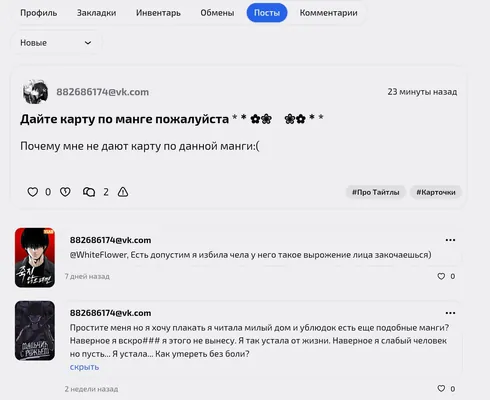This screenshot has width=490, height=400.
Task: Open the Закладки tab
Action: 96,13
